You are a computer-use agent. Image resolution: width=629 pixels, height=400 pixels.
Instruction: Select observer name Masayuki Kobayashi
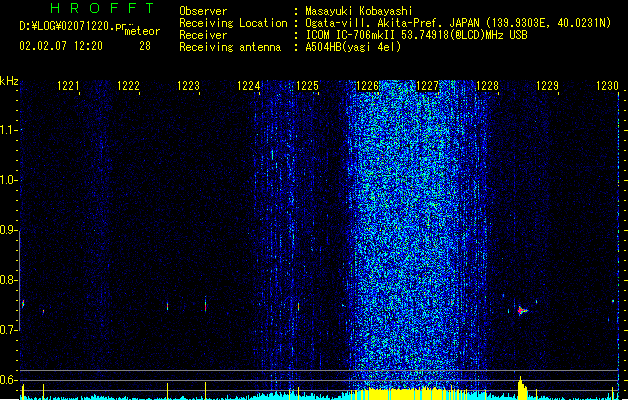(359, 11)
